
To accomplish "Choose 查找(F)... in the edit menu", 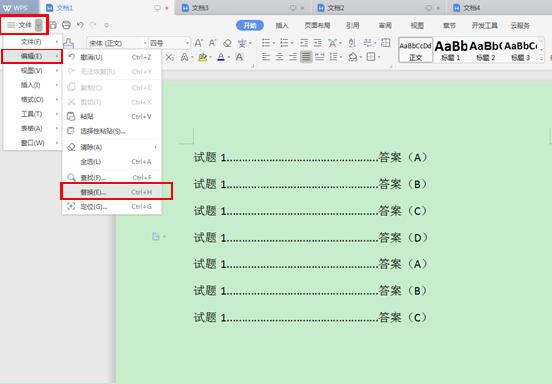I will tap(112, 177).
